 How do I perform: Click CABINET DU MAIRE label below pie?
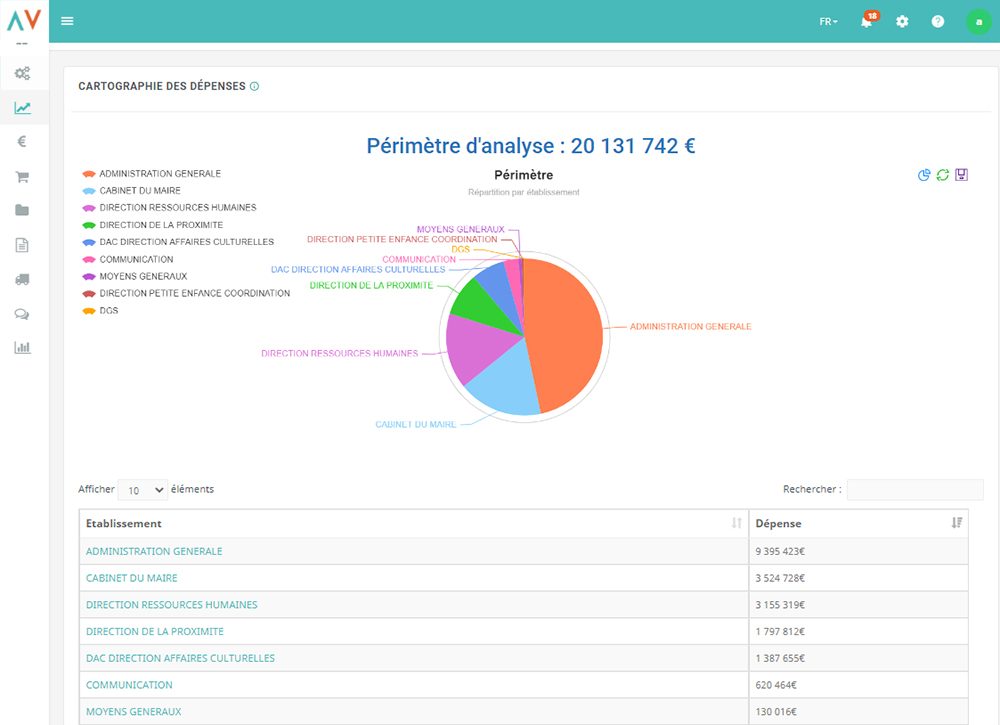click(x=416, y=425)
